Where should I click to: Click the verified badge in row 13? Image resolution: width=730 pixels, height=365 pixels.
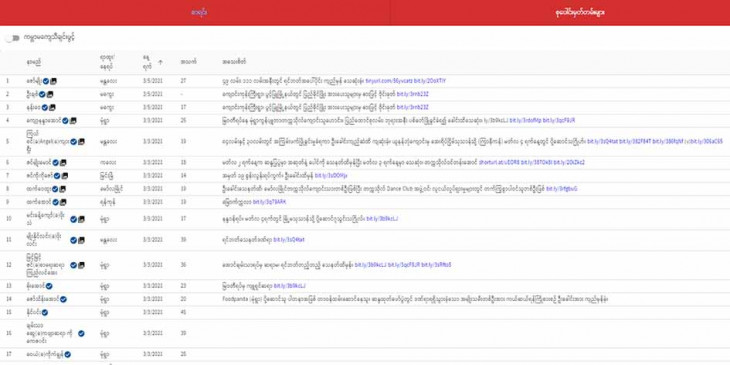(x=49, y=286)
